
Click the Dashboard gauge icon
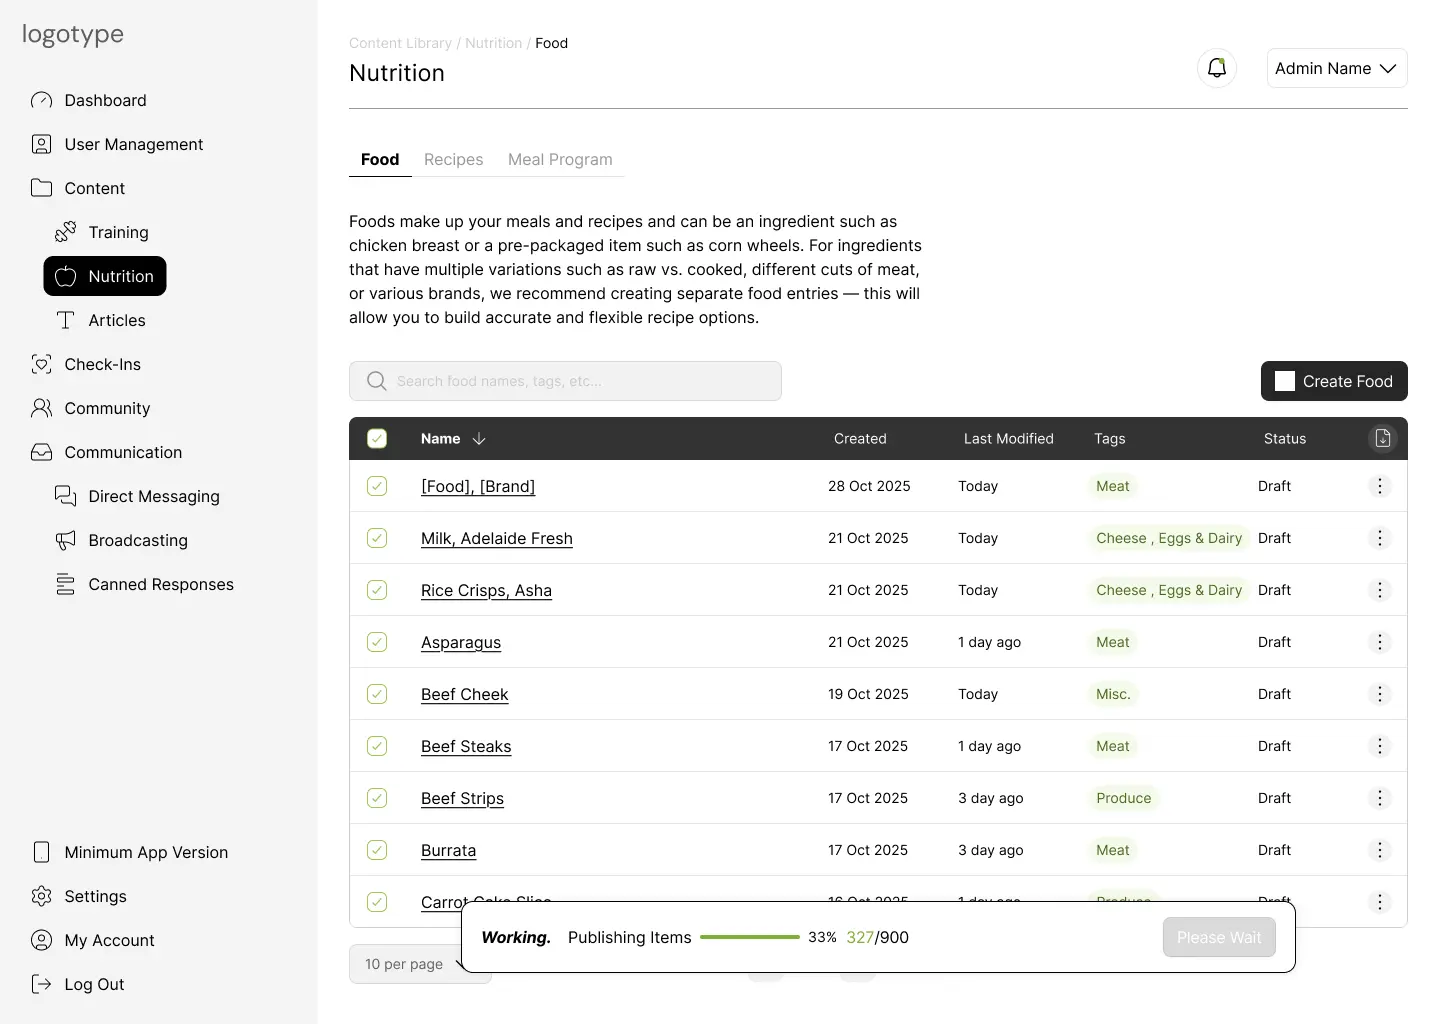(x=41, y=100)
